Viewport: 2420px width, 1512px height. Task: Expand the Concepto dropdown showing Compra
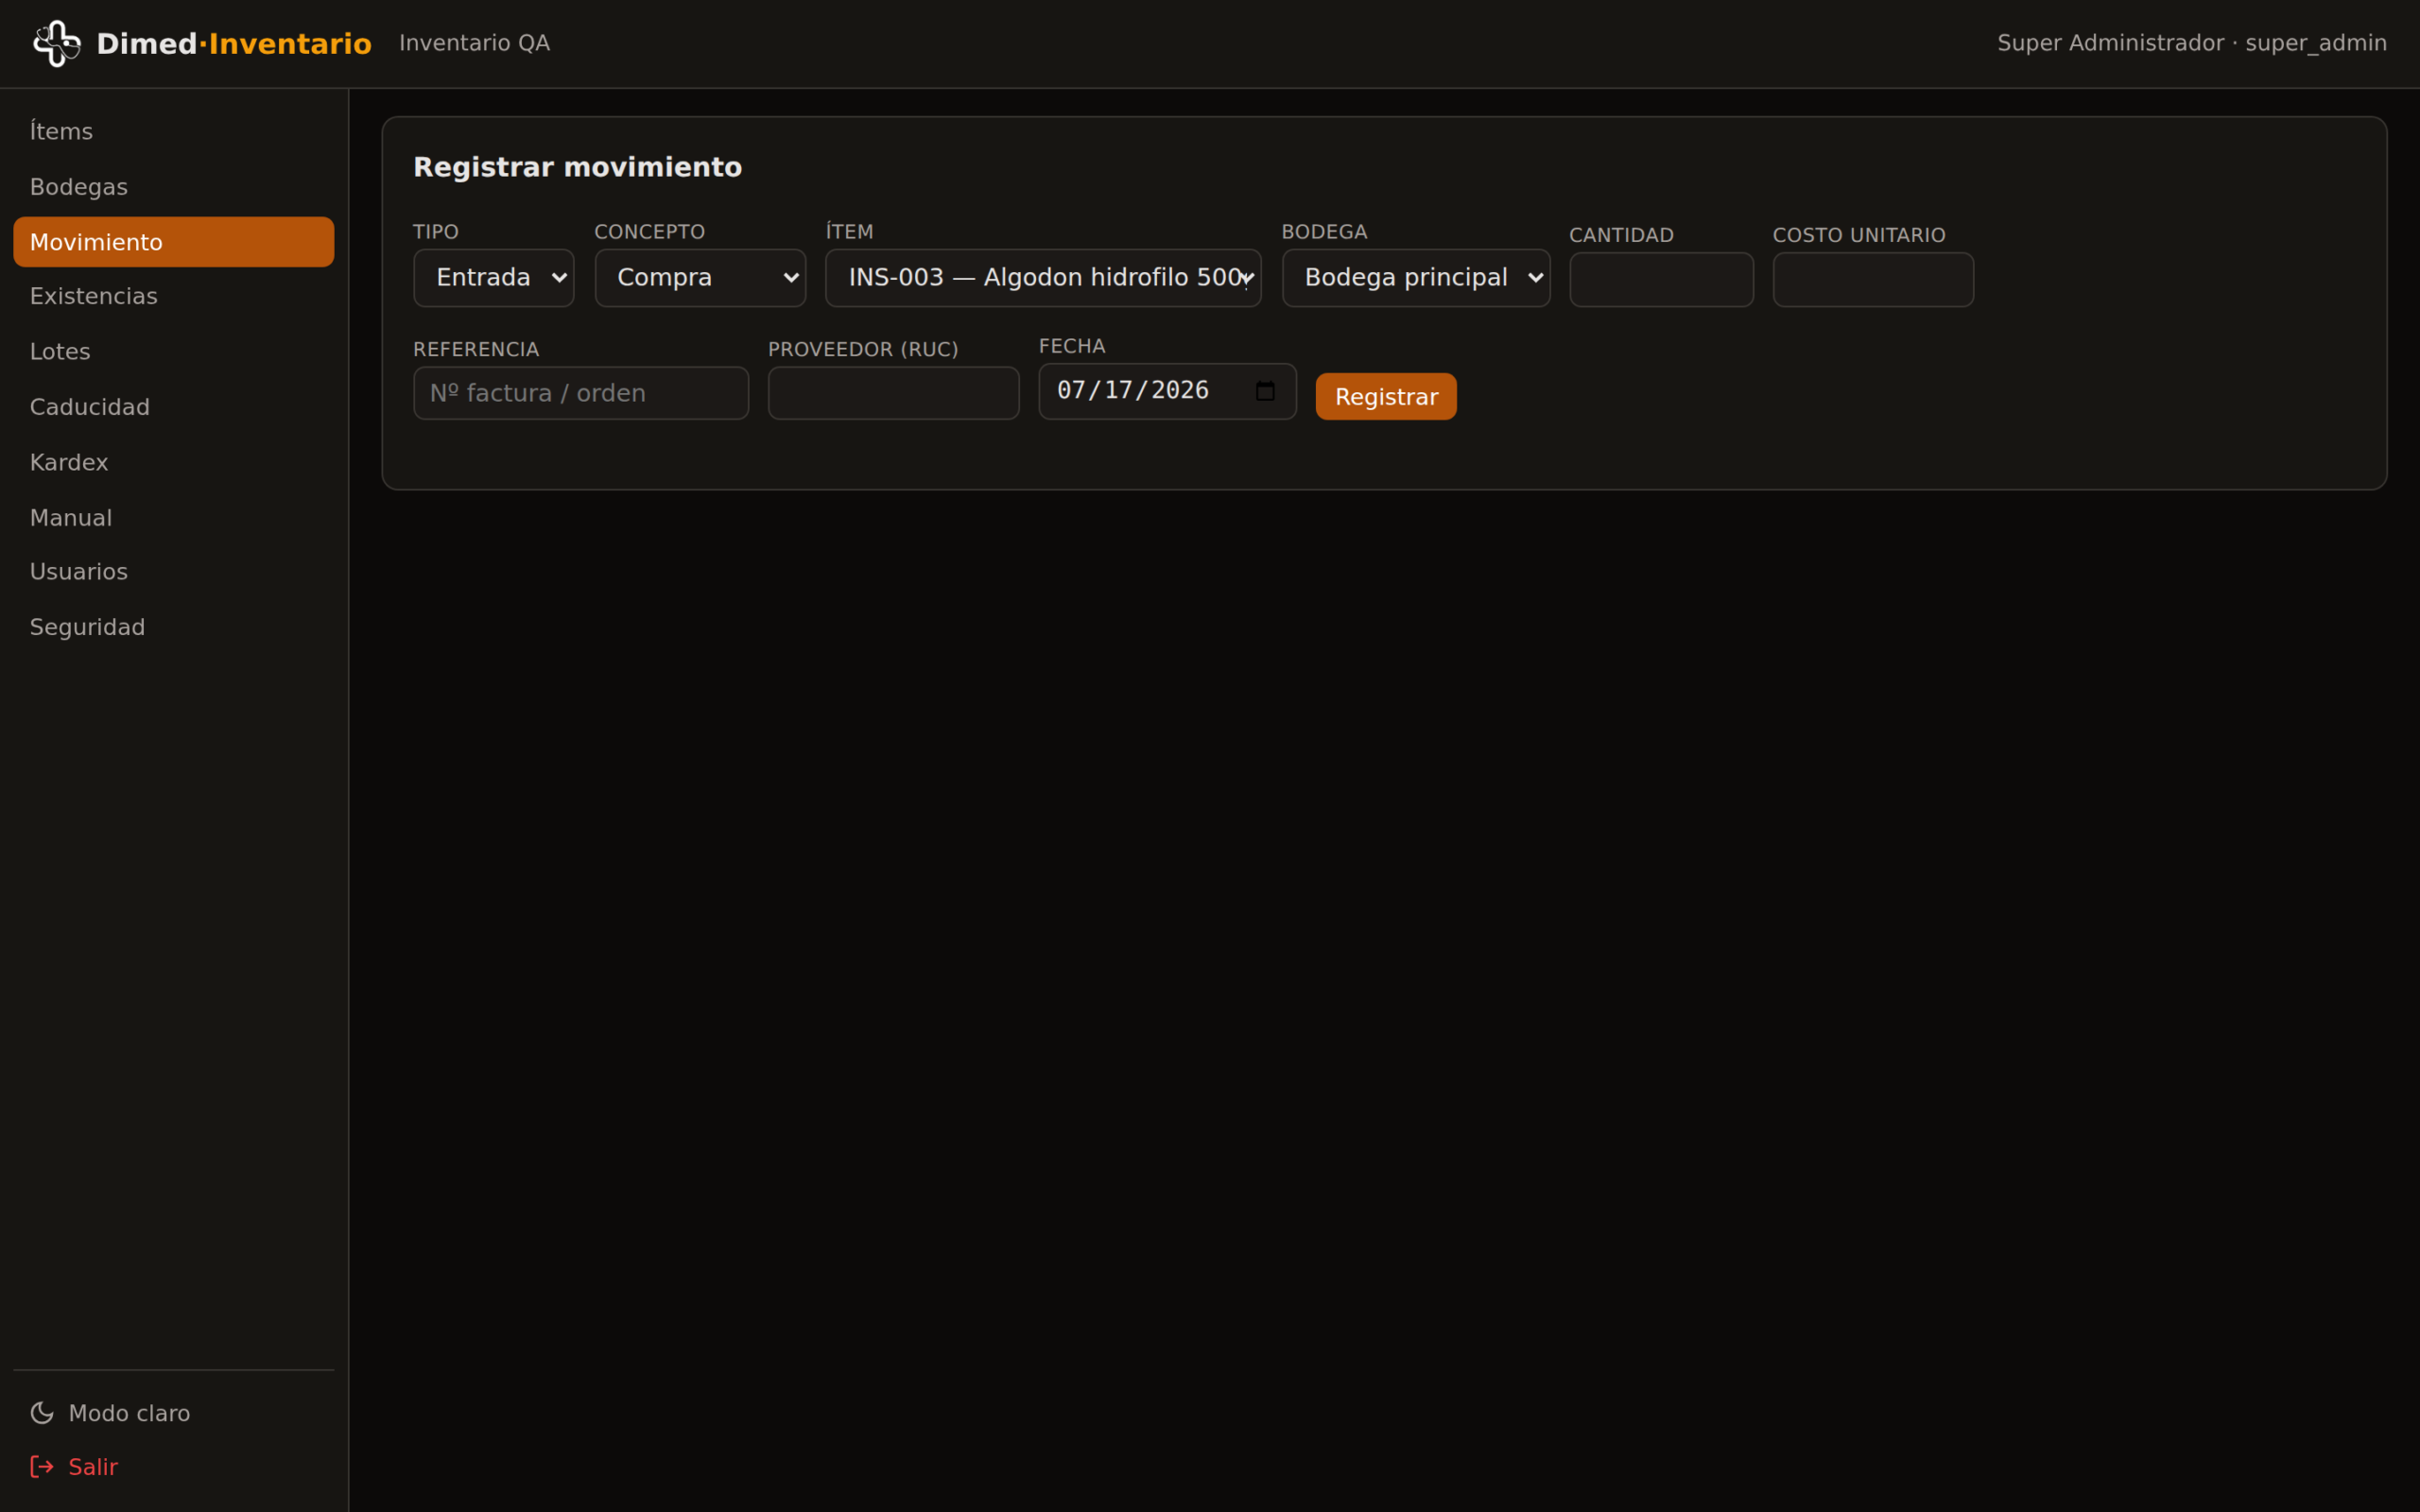pos(700,278)
